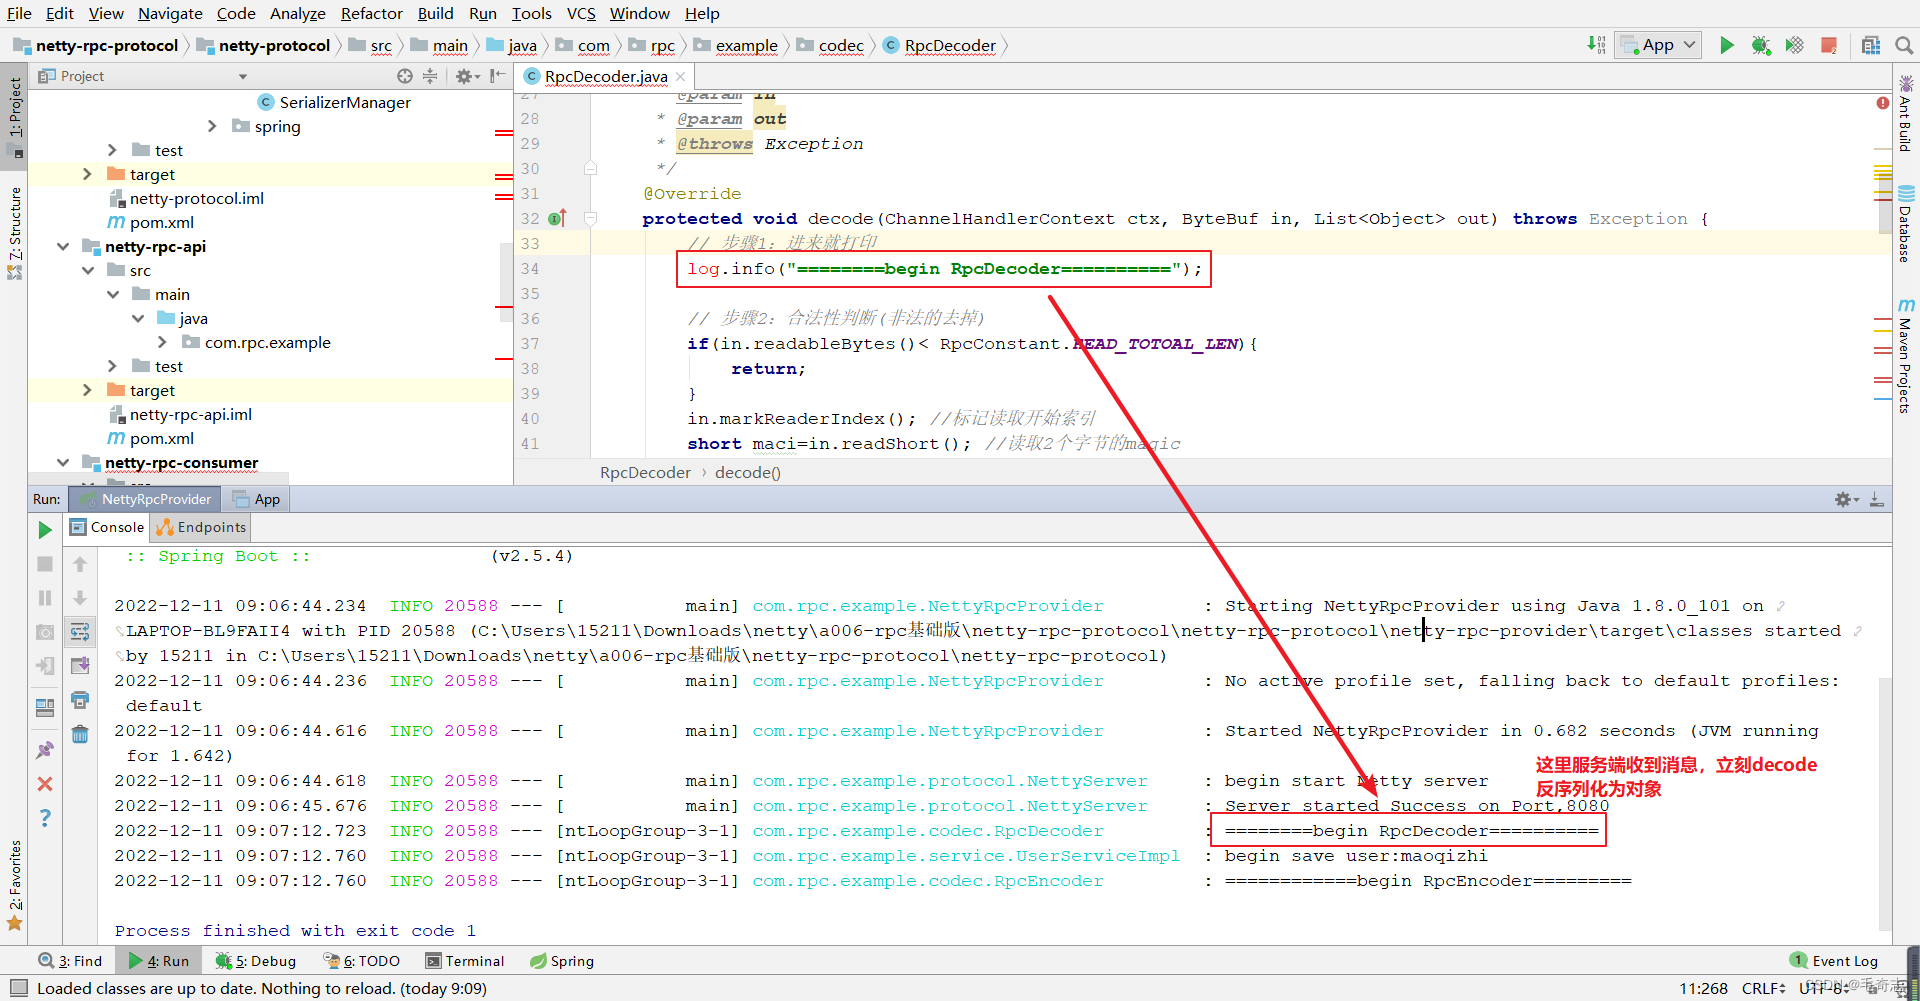This screenshot has height=1001, width=1920.
Task: Start debugging with the green bug icon
Action: pos(1761,45)
